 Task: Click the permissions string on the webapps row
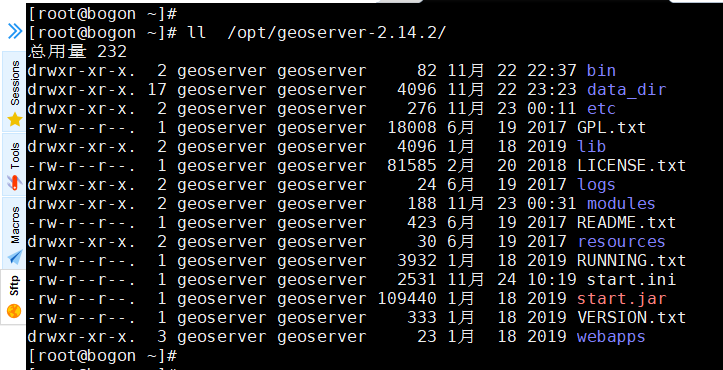[x=82, y=337]
